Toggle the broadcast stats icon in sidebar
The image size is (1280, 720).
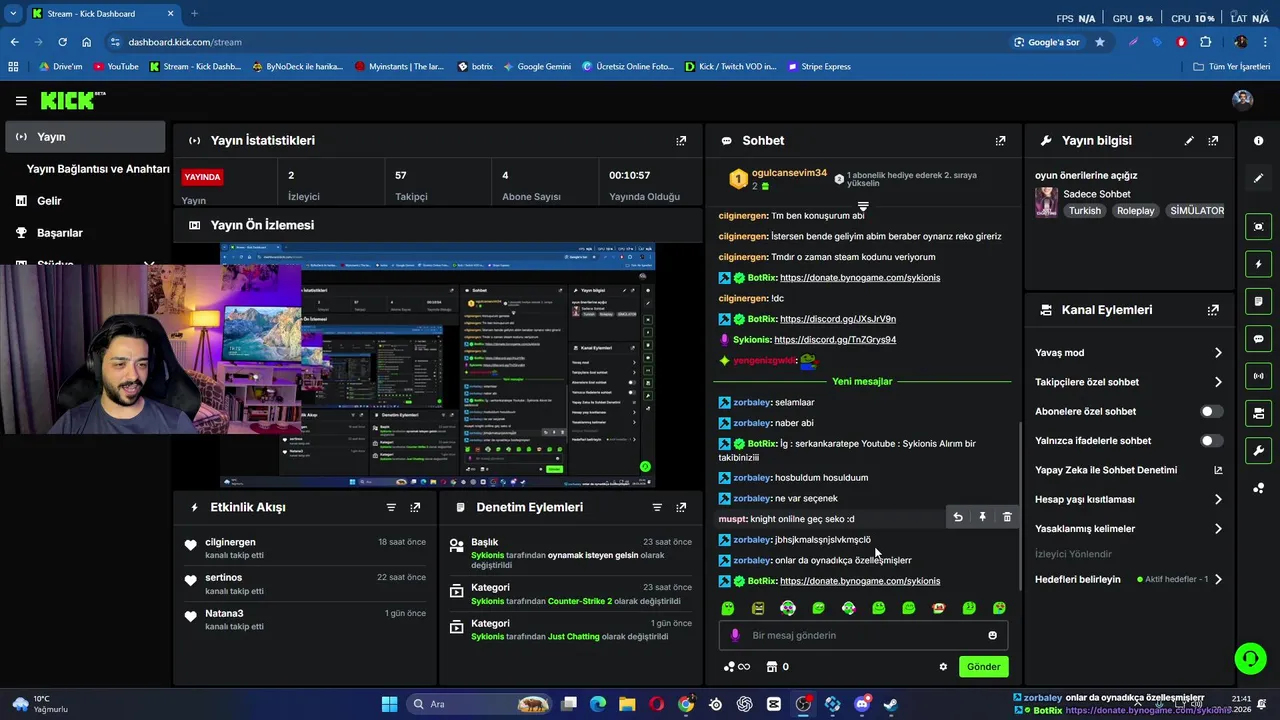1258,376
